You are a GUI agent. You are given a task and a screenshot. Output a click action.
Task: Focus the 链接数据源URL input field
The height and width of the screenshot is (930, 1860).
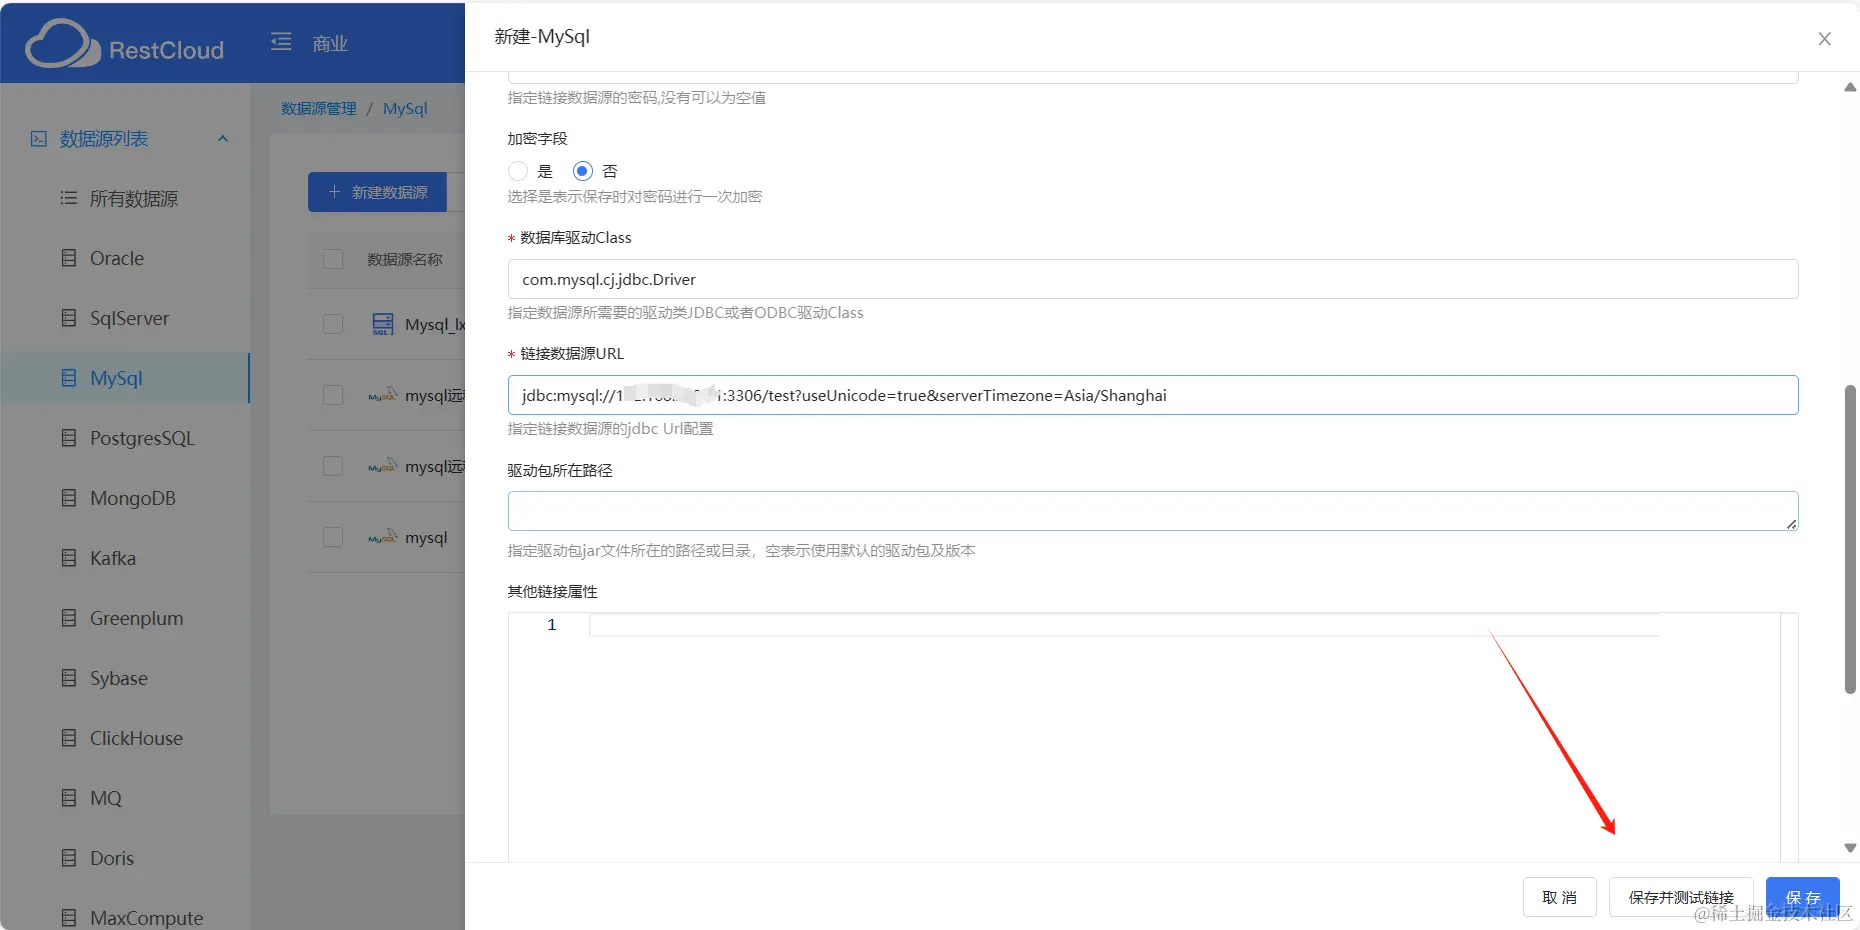click(x=1153, y=395)
